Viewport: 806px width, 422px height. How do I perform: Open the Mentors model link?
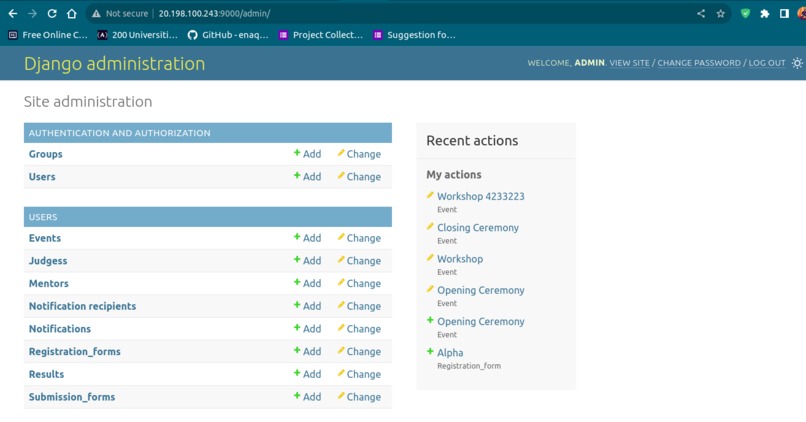tap(49, 284)
